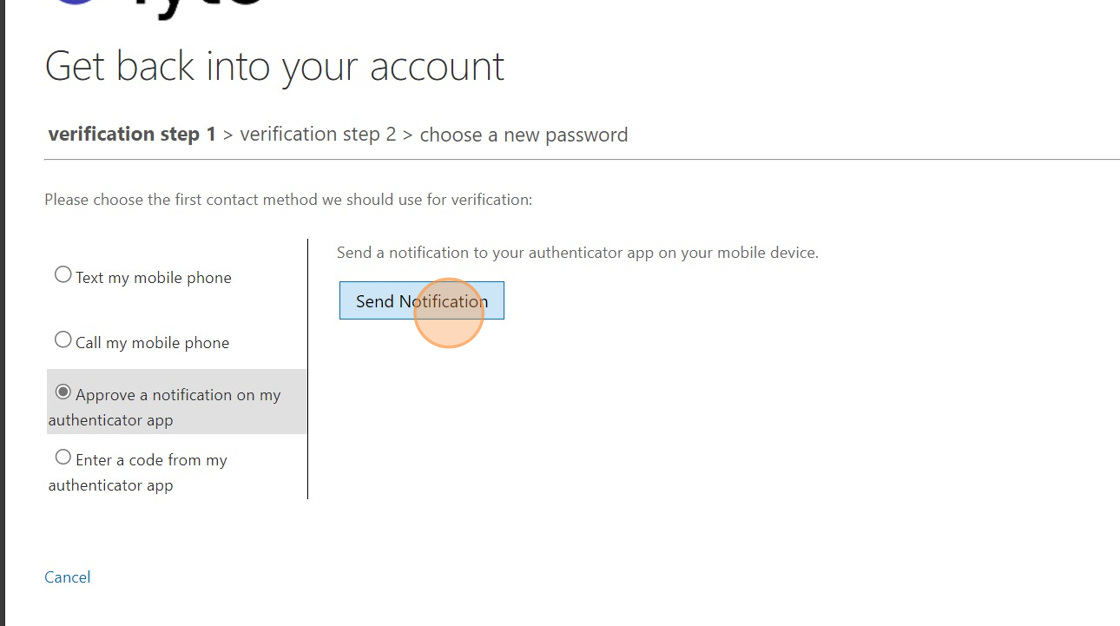The image size is (1120, 626).
Task: Pick the Enter a code radio button
Action: point(63,458)
